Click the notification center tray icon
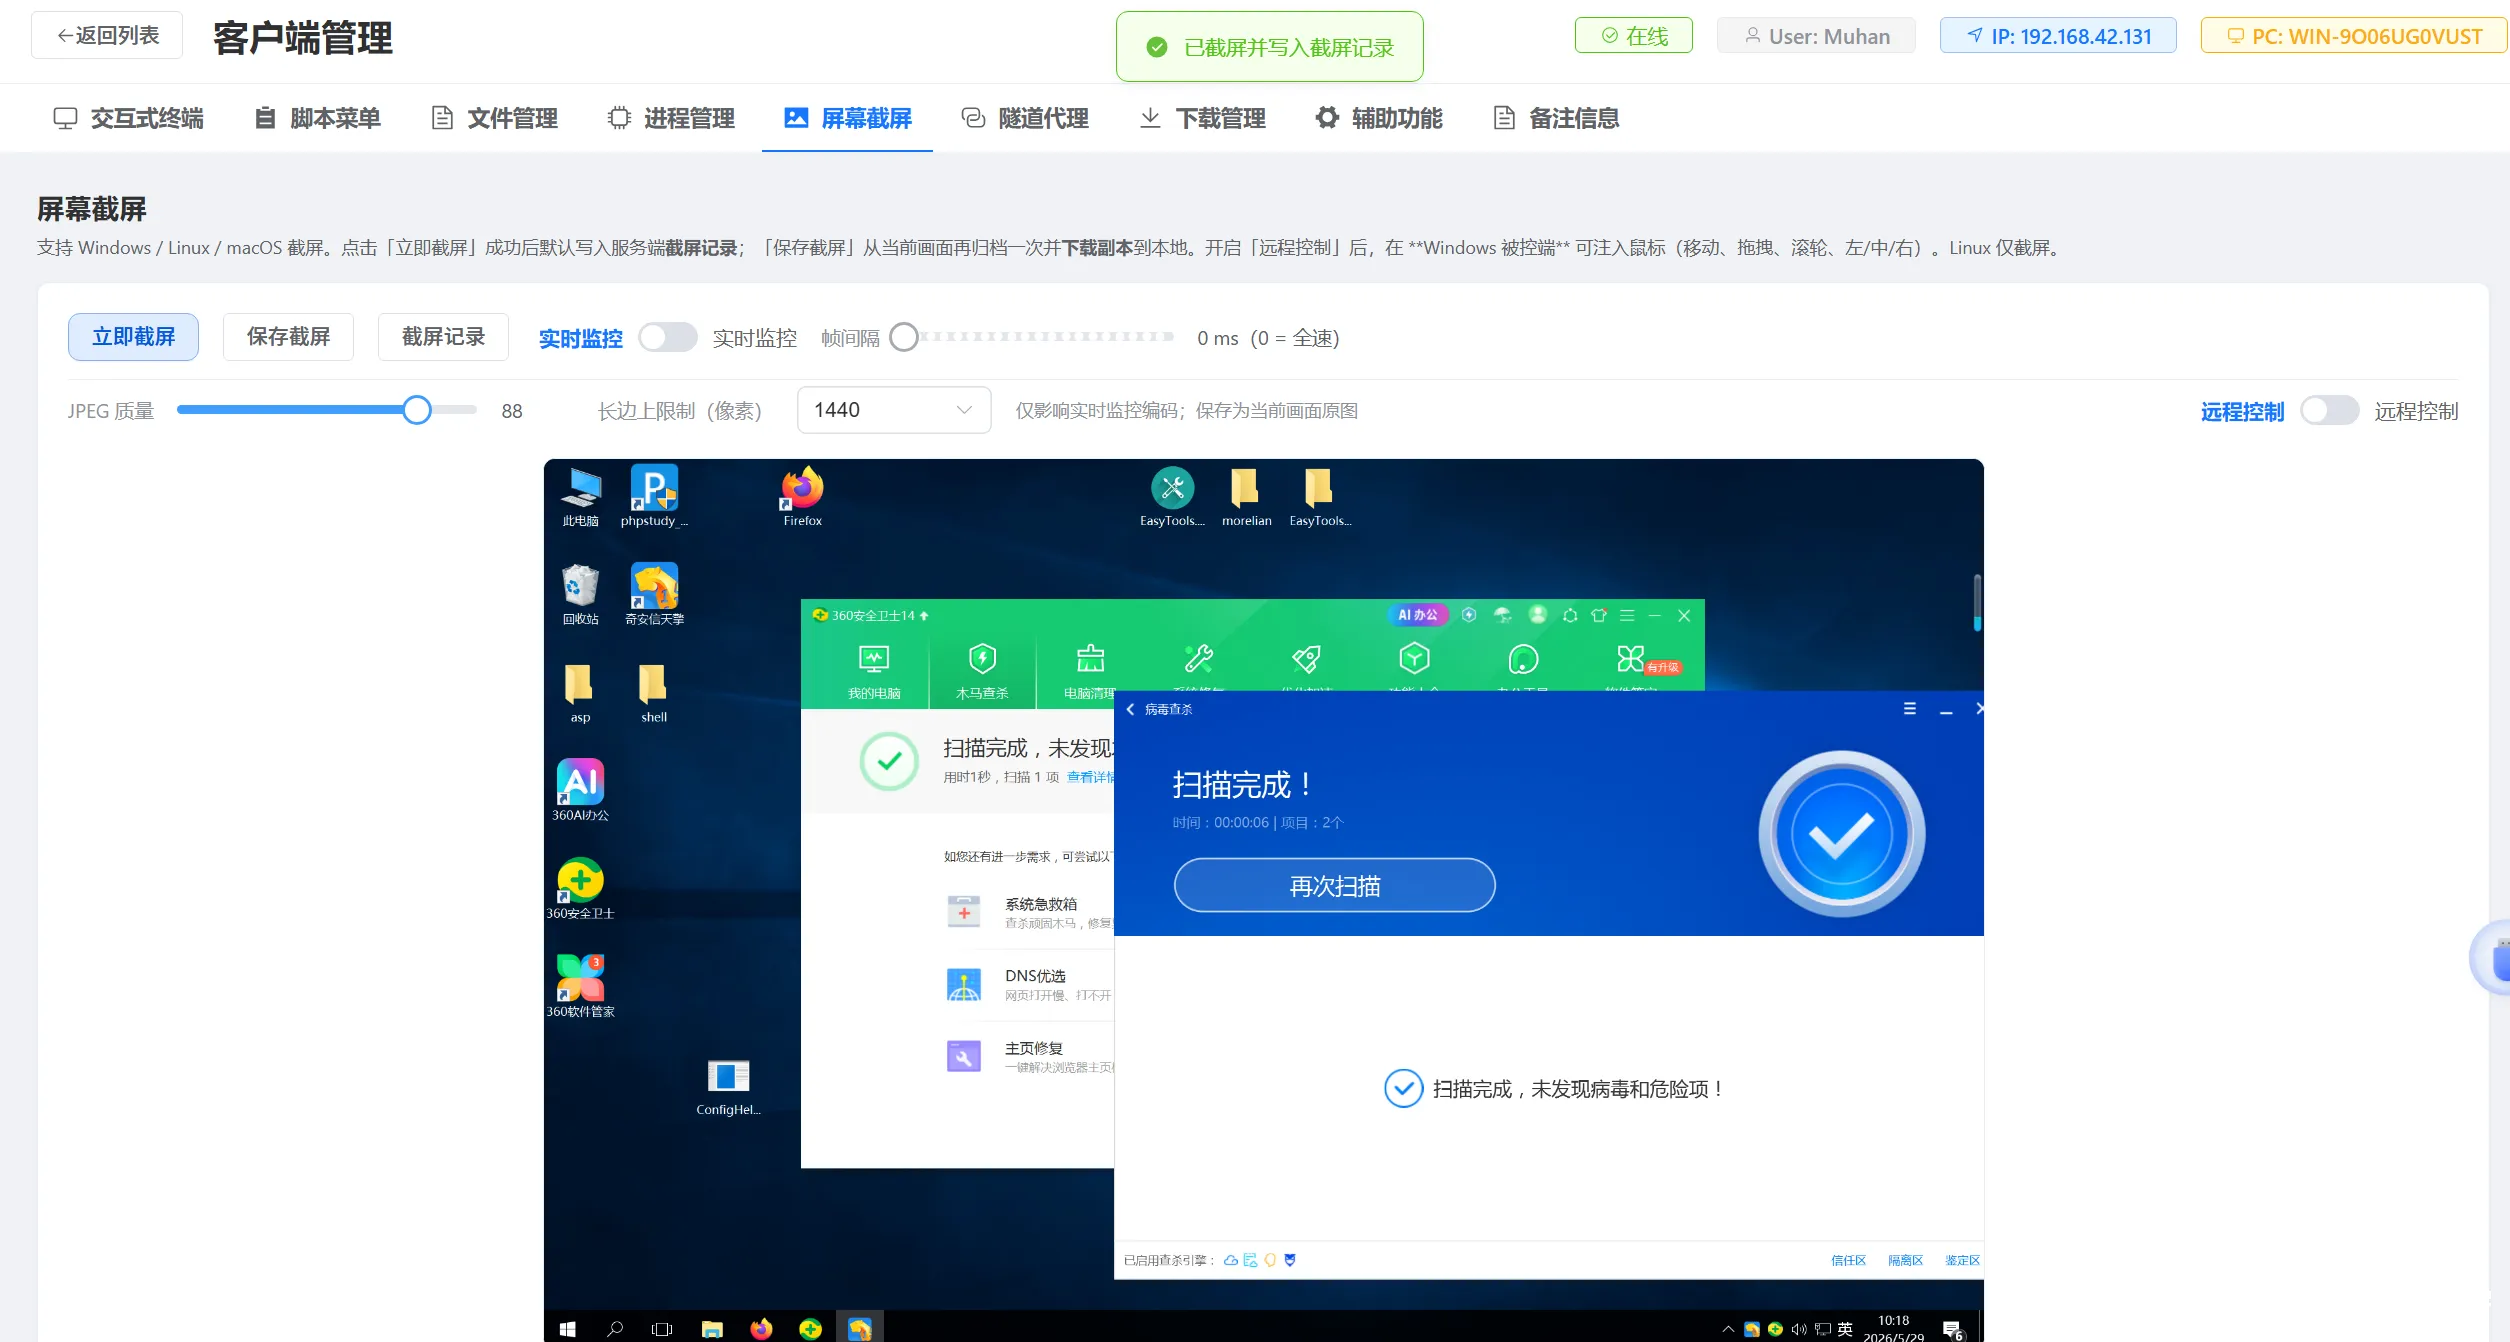Viewport: 2510px width, 1342px height. [x=1953, y=1329]
